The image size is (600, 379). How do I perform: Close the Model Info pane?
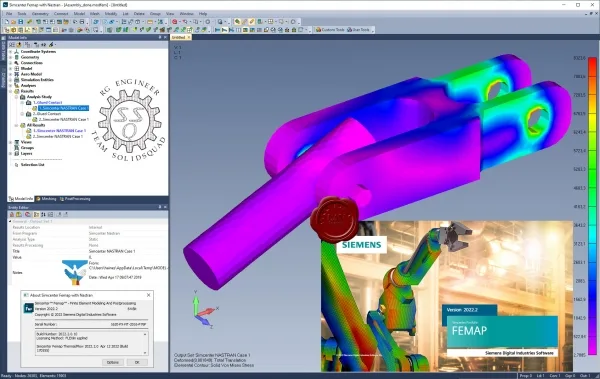(x=165, y=38)
